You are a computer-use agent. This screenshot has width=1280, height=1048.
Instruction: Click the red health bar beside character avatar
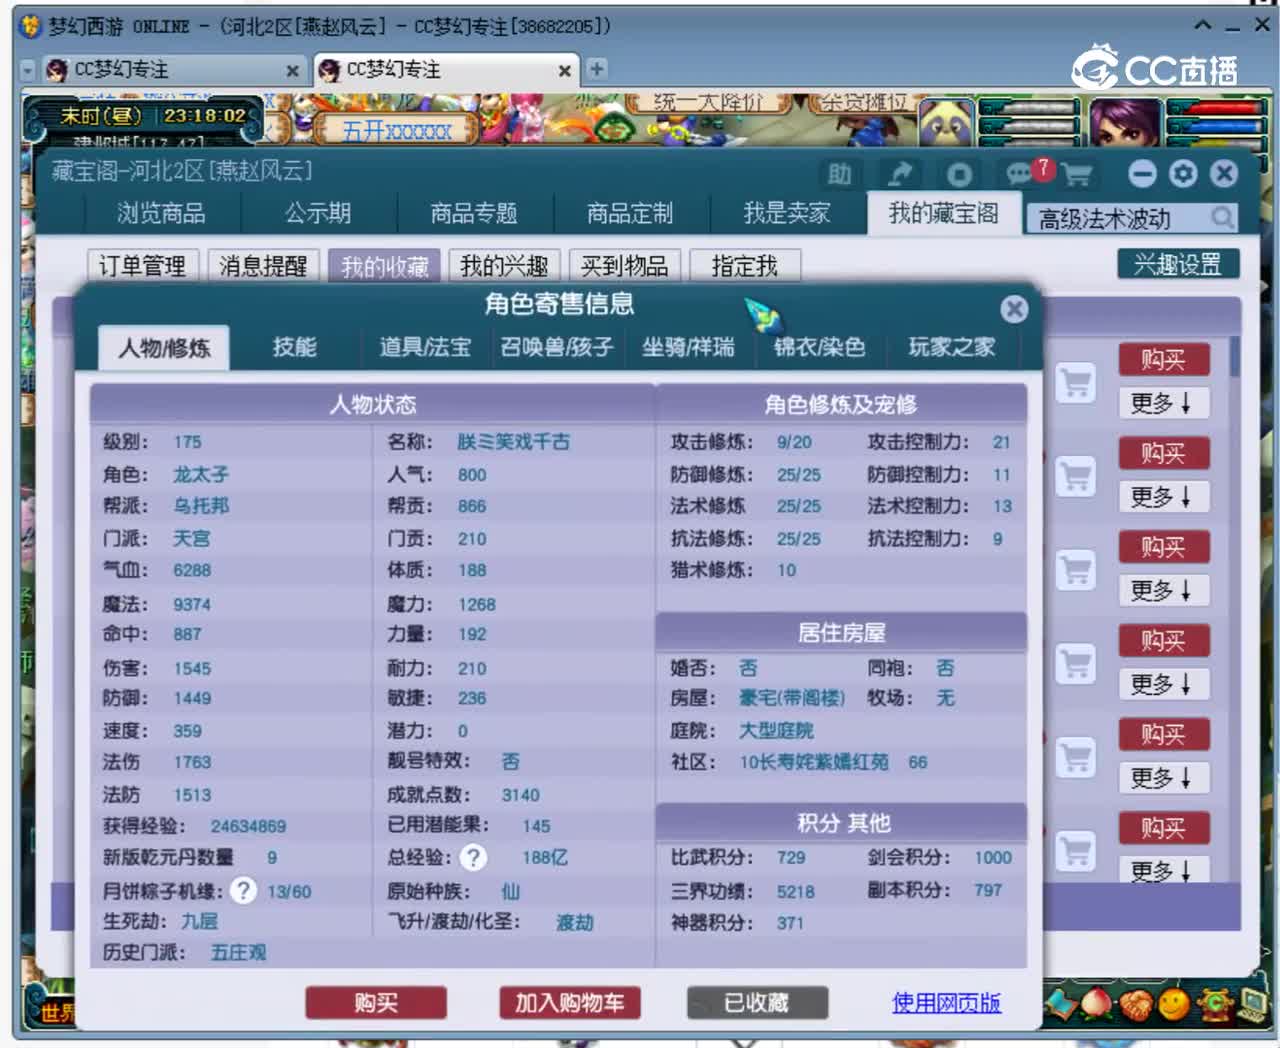(x=1214, y=107)
